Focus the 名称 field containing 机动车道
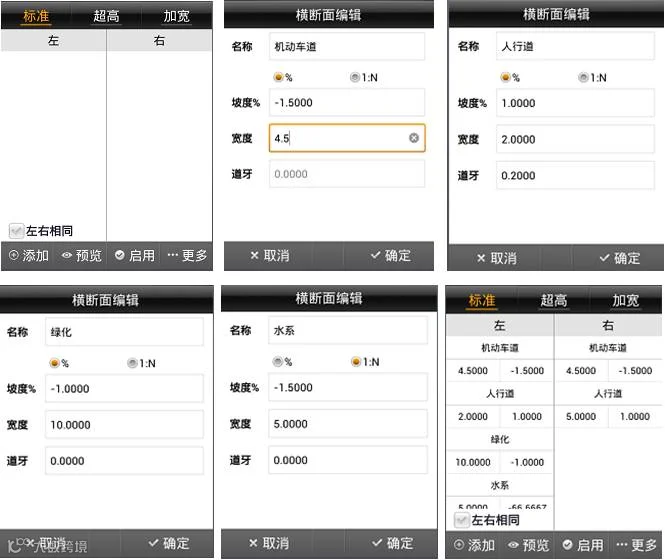This screenshot has width=665, height=560. click(347, 46)
